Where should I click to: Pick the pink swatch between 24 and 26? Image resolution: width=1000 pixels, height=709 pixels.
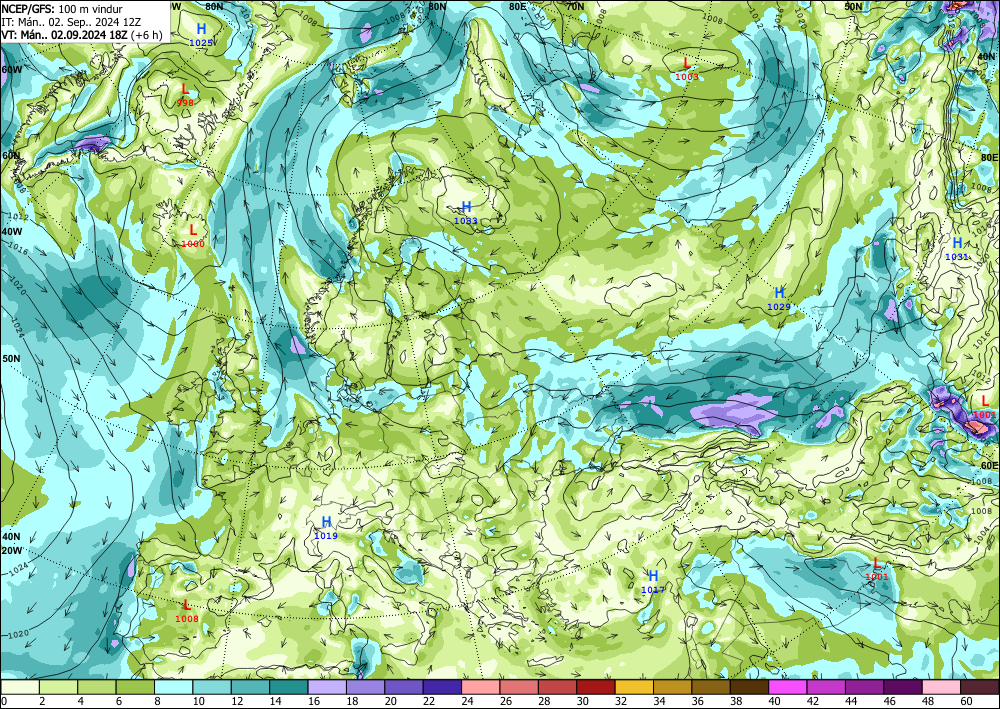pos(481,687)
